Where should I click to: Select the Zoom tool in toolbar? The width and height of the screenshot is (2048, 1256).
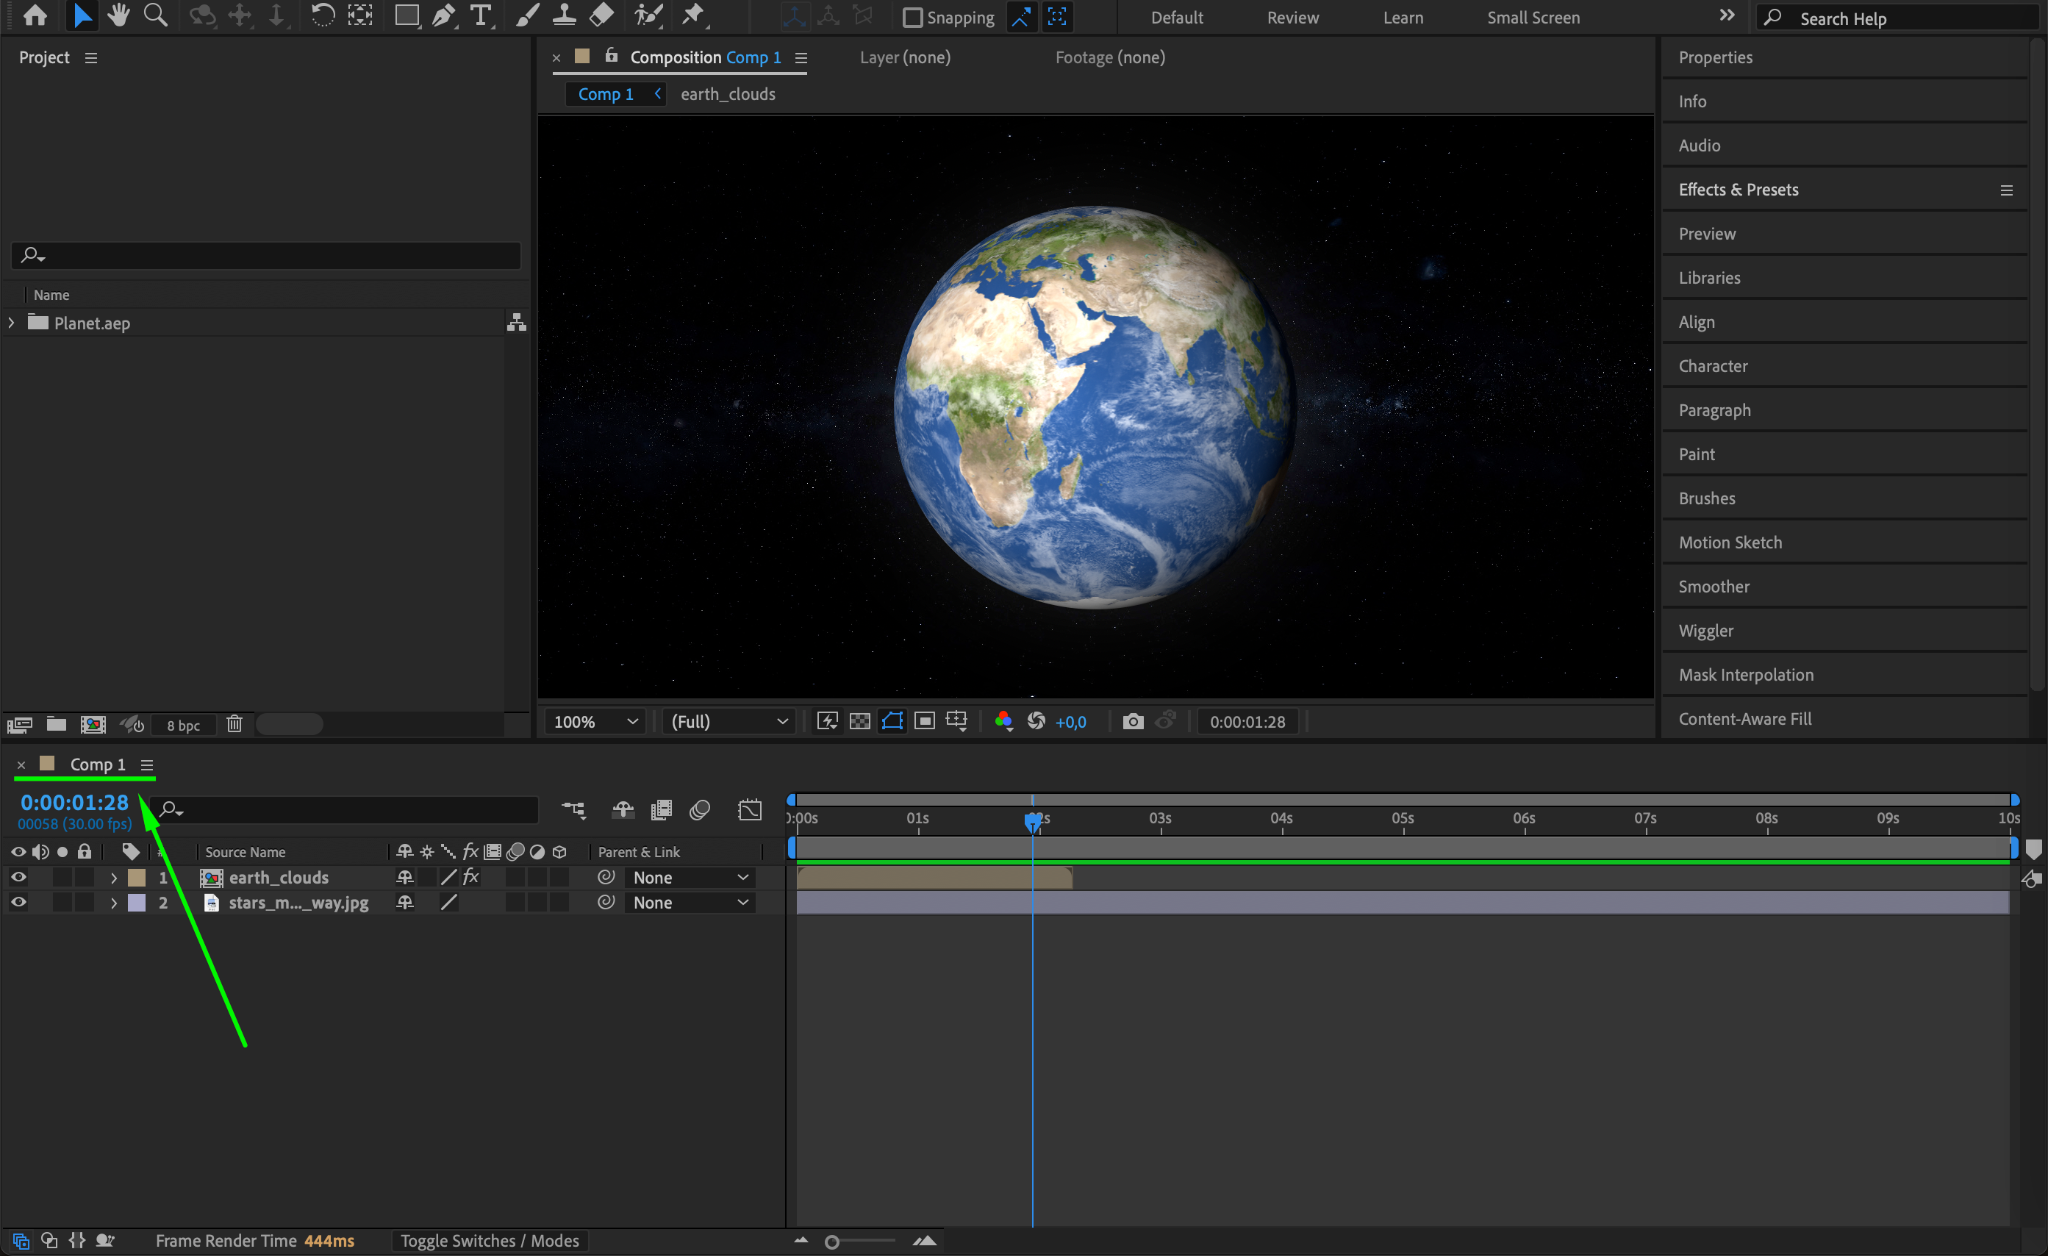tap(155, 15)
